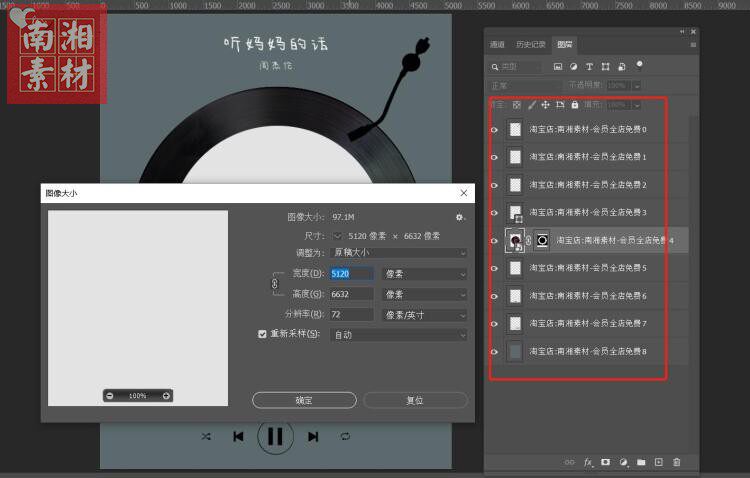Hide layer ending with 6
750x478 pixels.
494,296
